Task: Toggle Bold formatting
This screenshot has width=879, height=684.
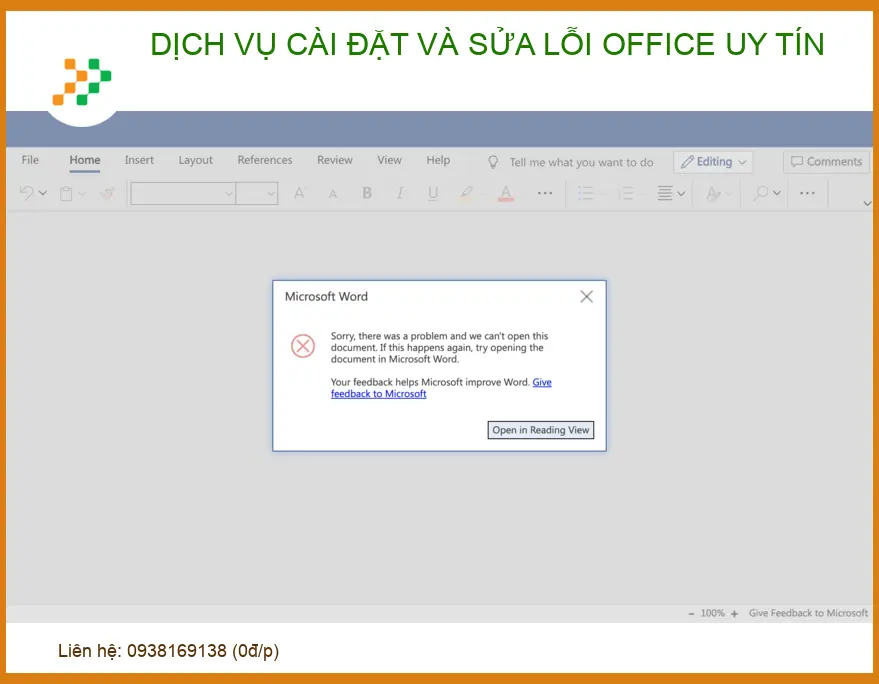Action: point(367,193)
